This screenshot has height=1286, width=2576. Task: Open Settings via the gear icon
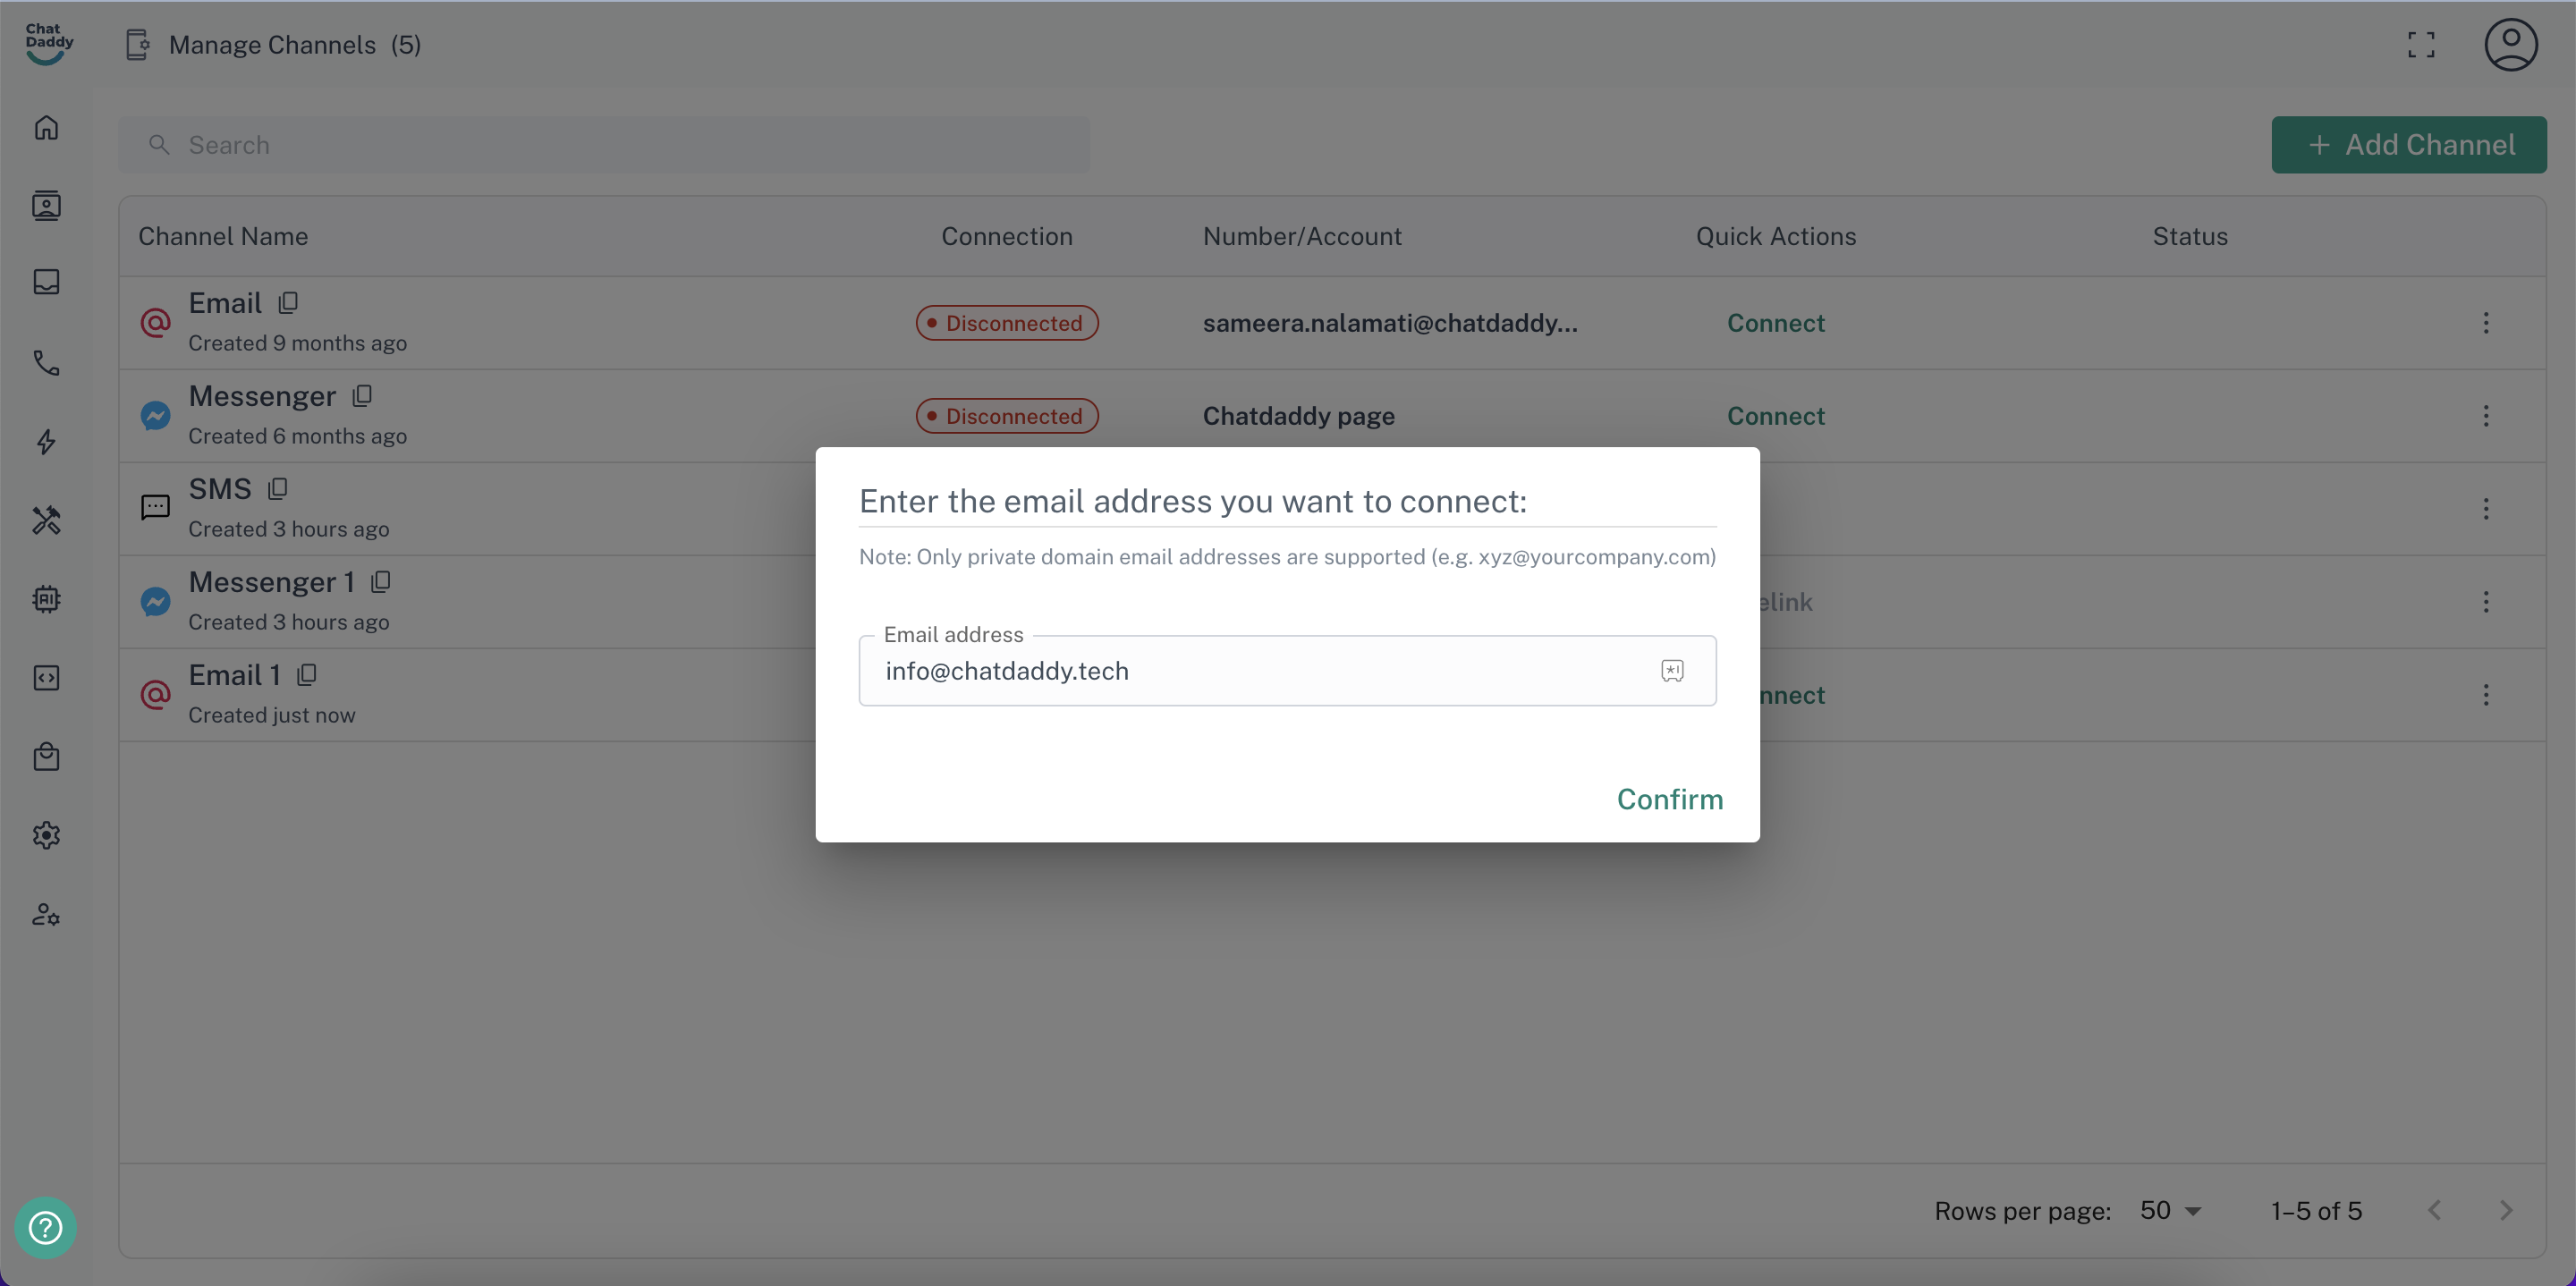[x=46, y=835]
